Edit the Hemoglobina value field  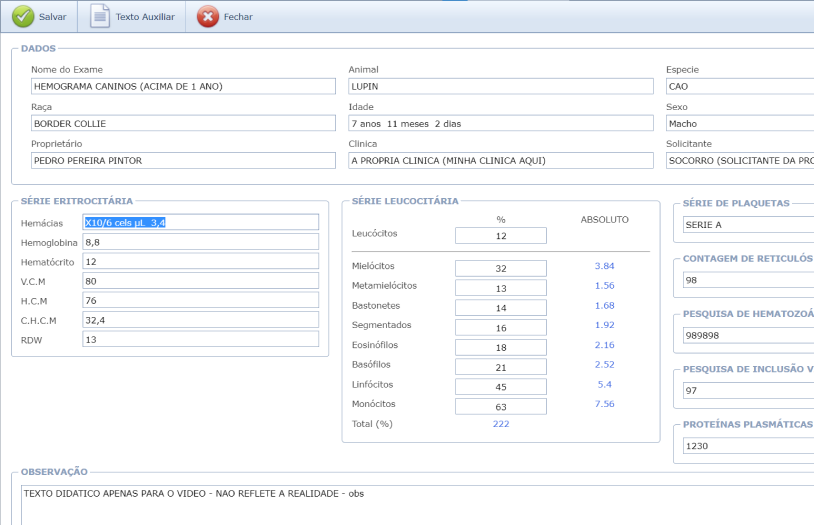click(x=201, y=242)
